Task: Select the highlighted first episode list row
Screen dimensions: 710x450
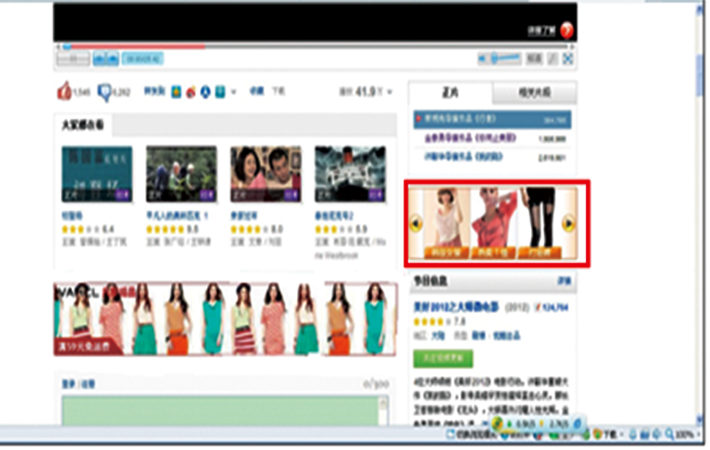Action: click(x=492, y=120)
